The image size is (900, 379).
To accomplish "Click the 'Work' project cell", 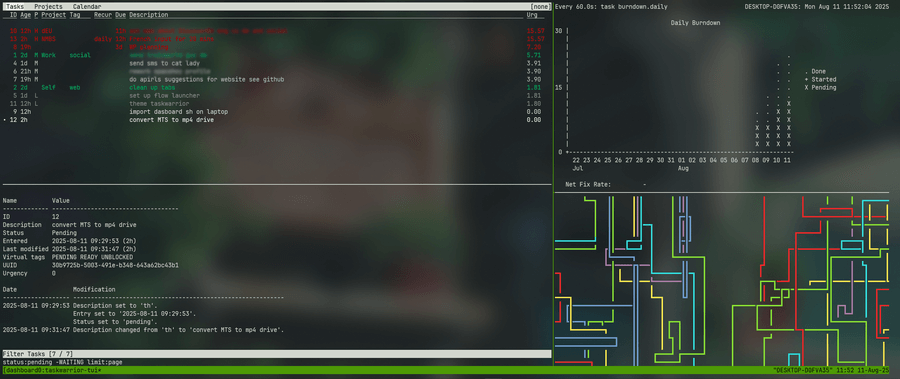I will (x=48, y=55).
